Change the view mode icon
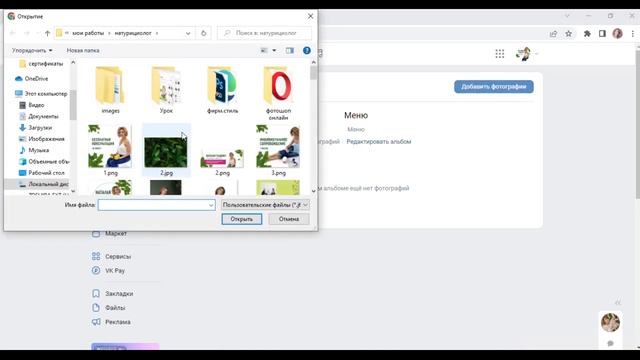 click(264, 51)
